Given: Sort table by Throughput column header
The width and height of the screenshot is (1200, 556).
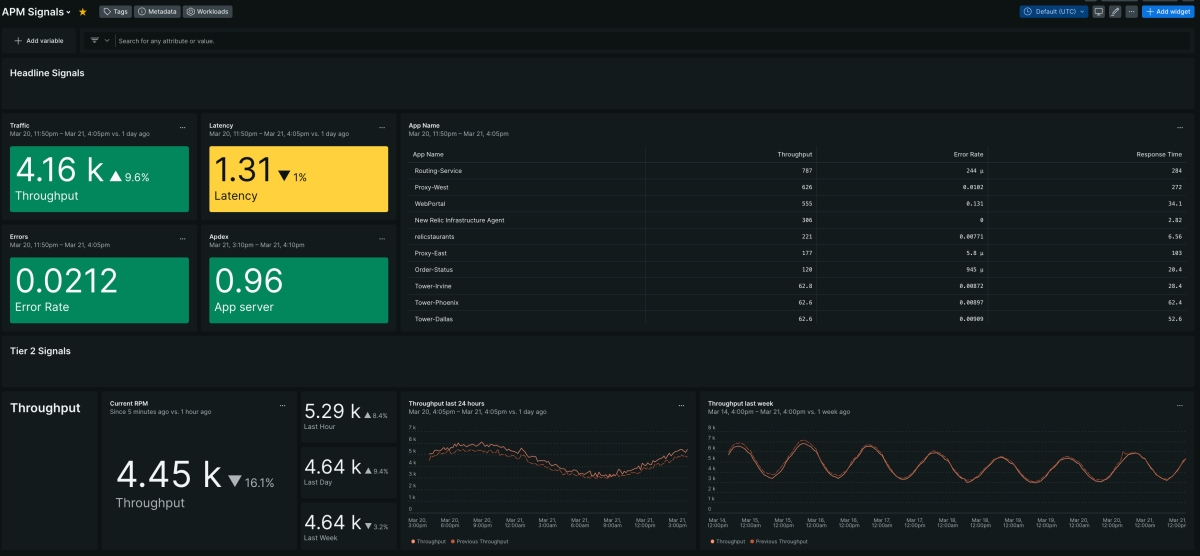Looking at the screenshot, I should (x=795, y=155).
